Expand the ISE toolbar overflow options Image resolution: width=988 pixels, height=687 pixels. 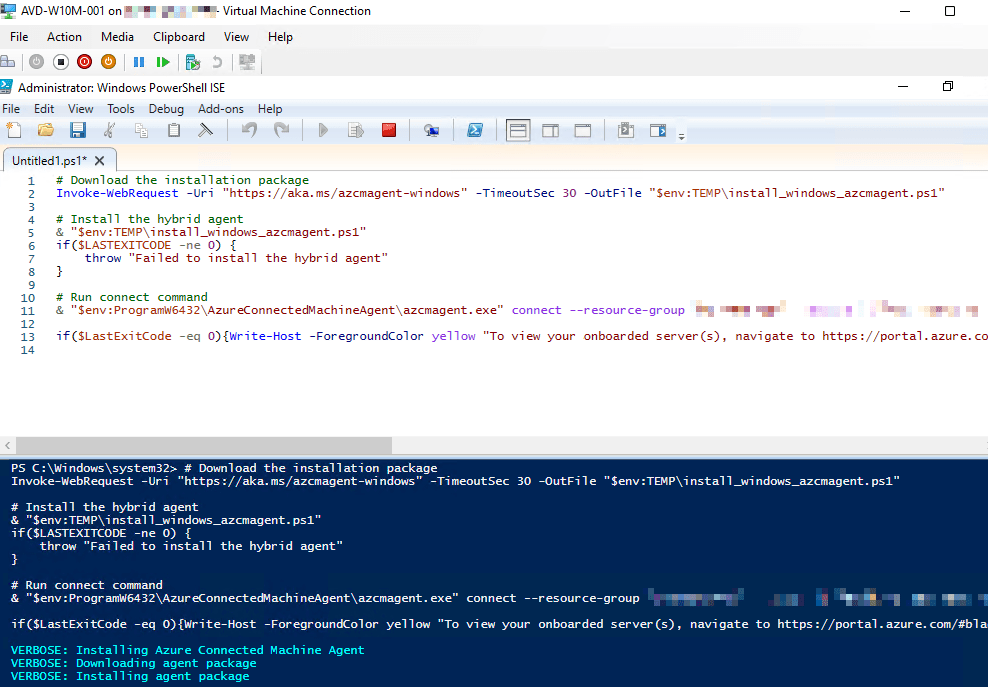tap(681, 136)
